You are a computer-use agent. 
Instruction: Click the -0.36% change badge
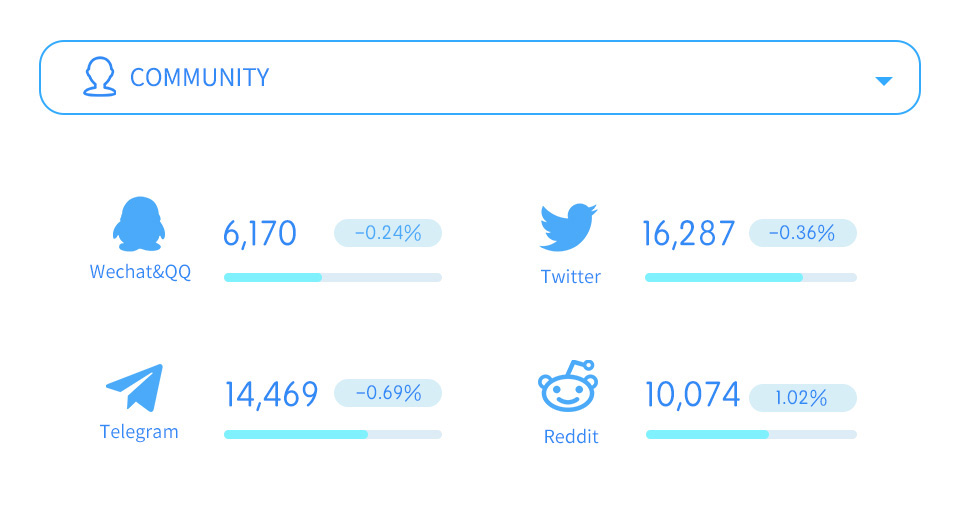coord(803,233)
